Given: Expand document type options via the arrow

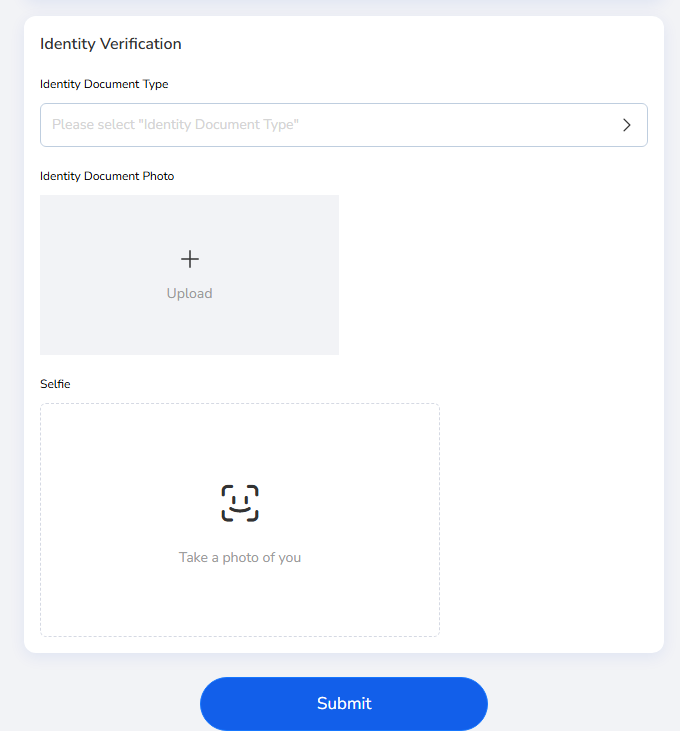Looking at the screenshot, I should 627,125.
